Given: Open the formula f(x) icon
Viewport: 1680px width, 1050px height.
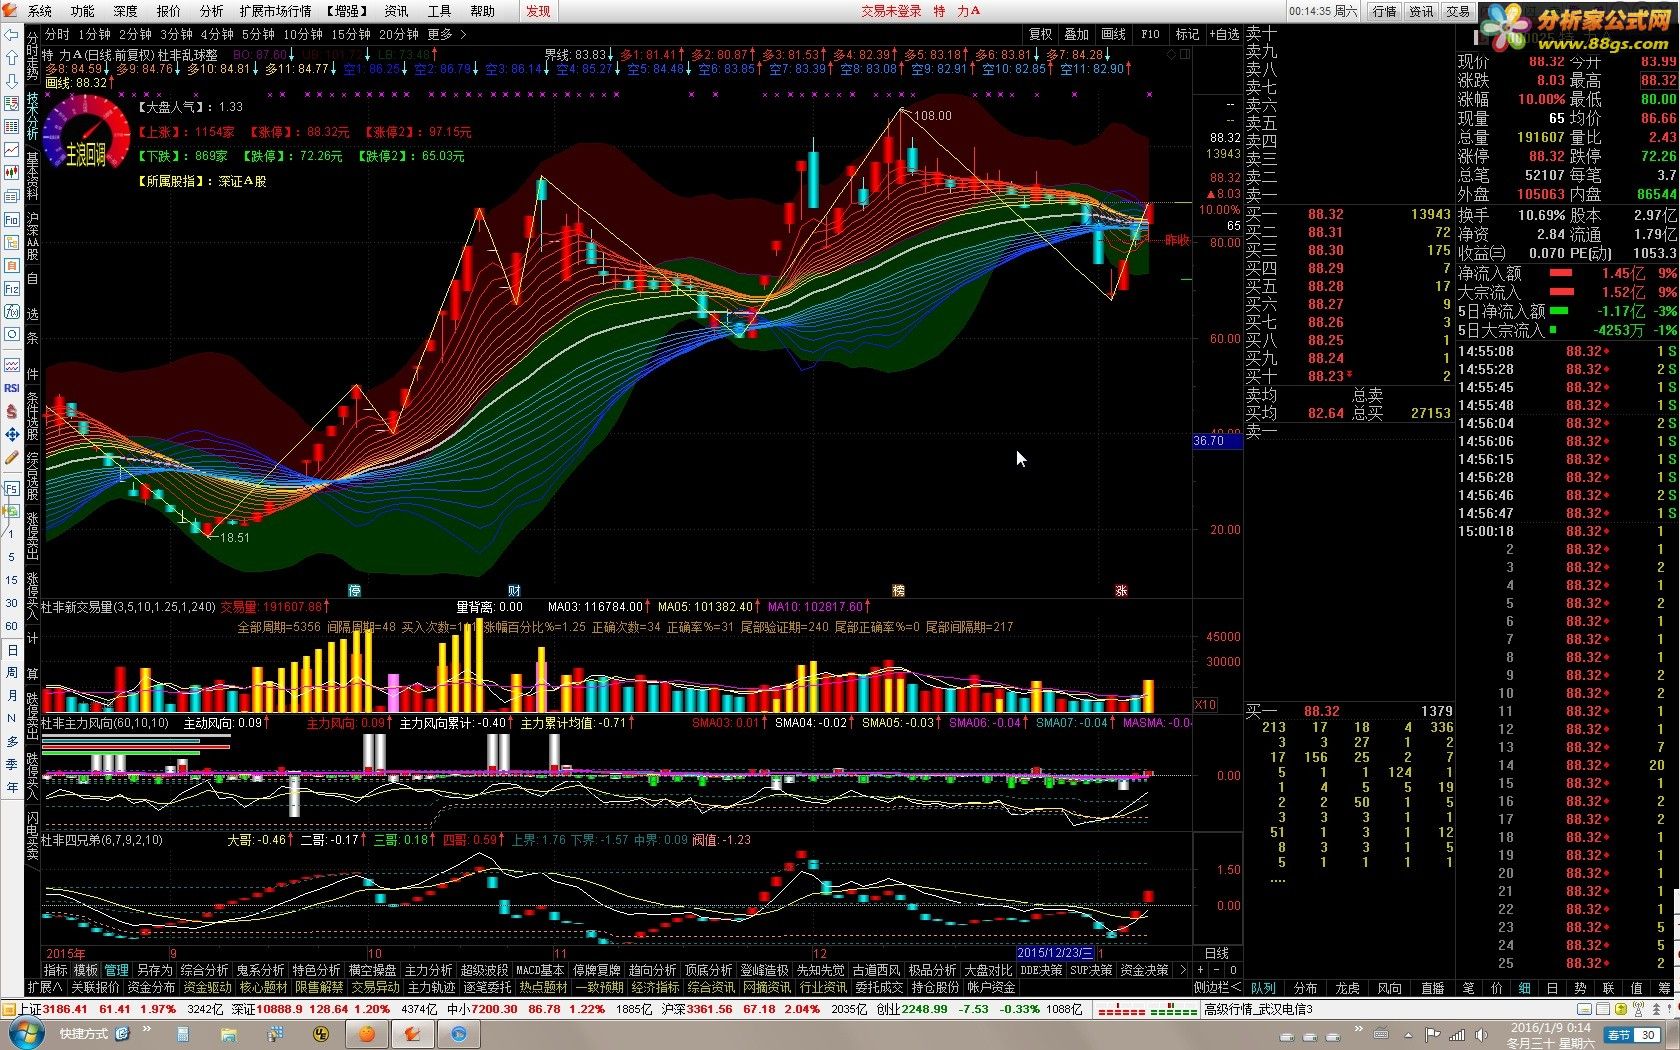Looking at the screenshot, I should click(x=11, y=311).
